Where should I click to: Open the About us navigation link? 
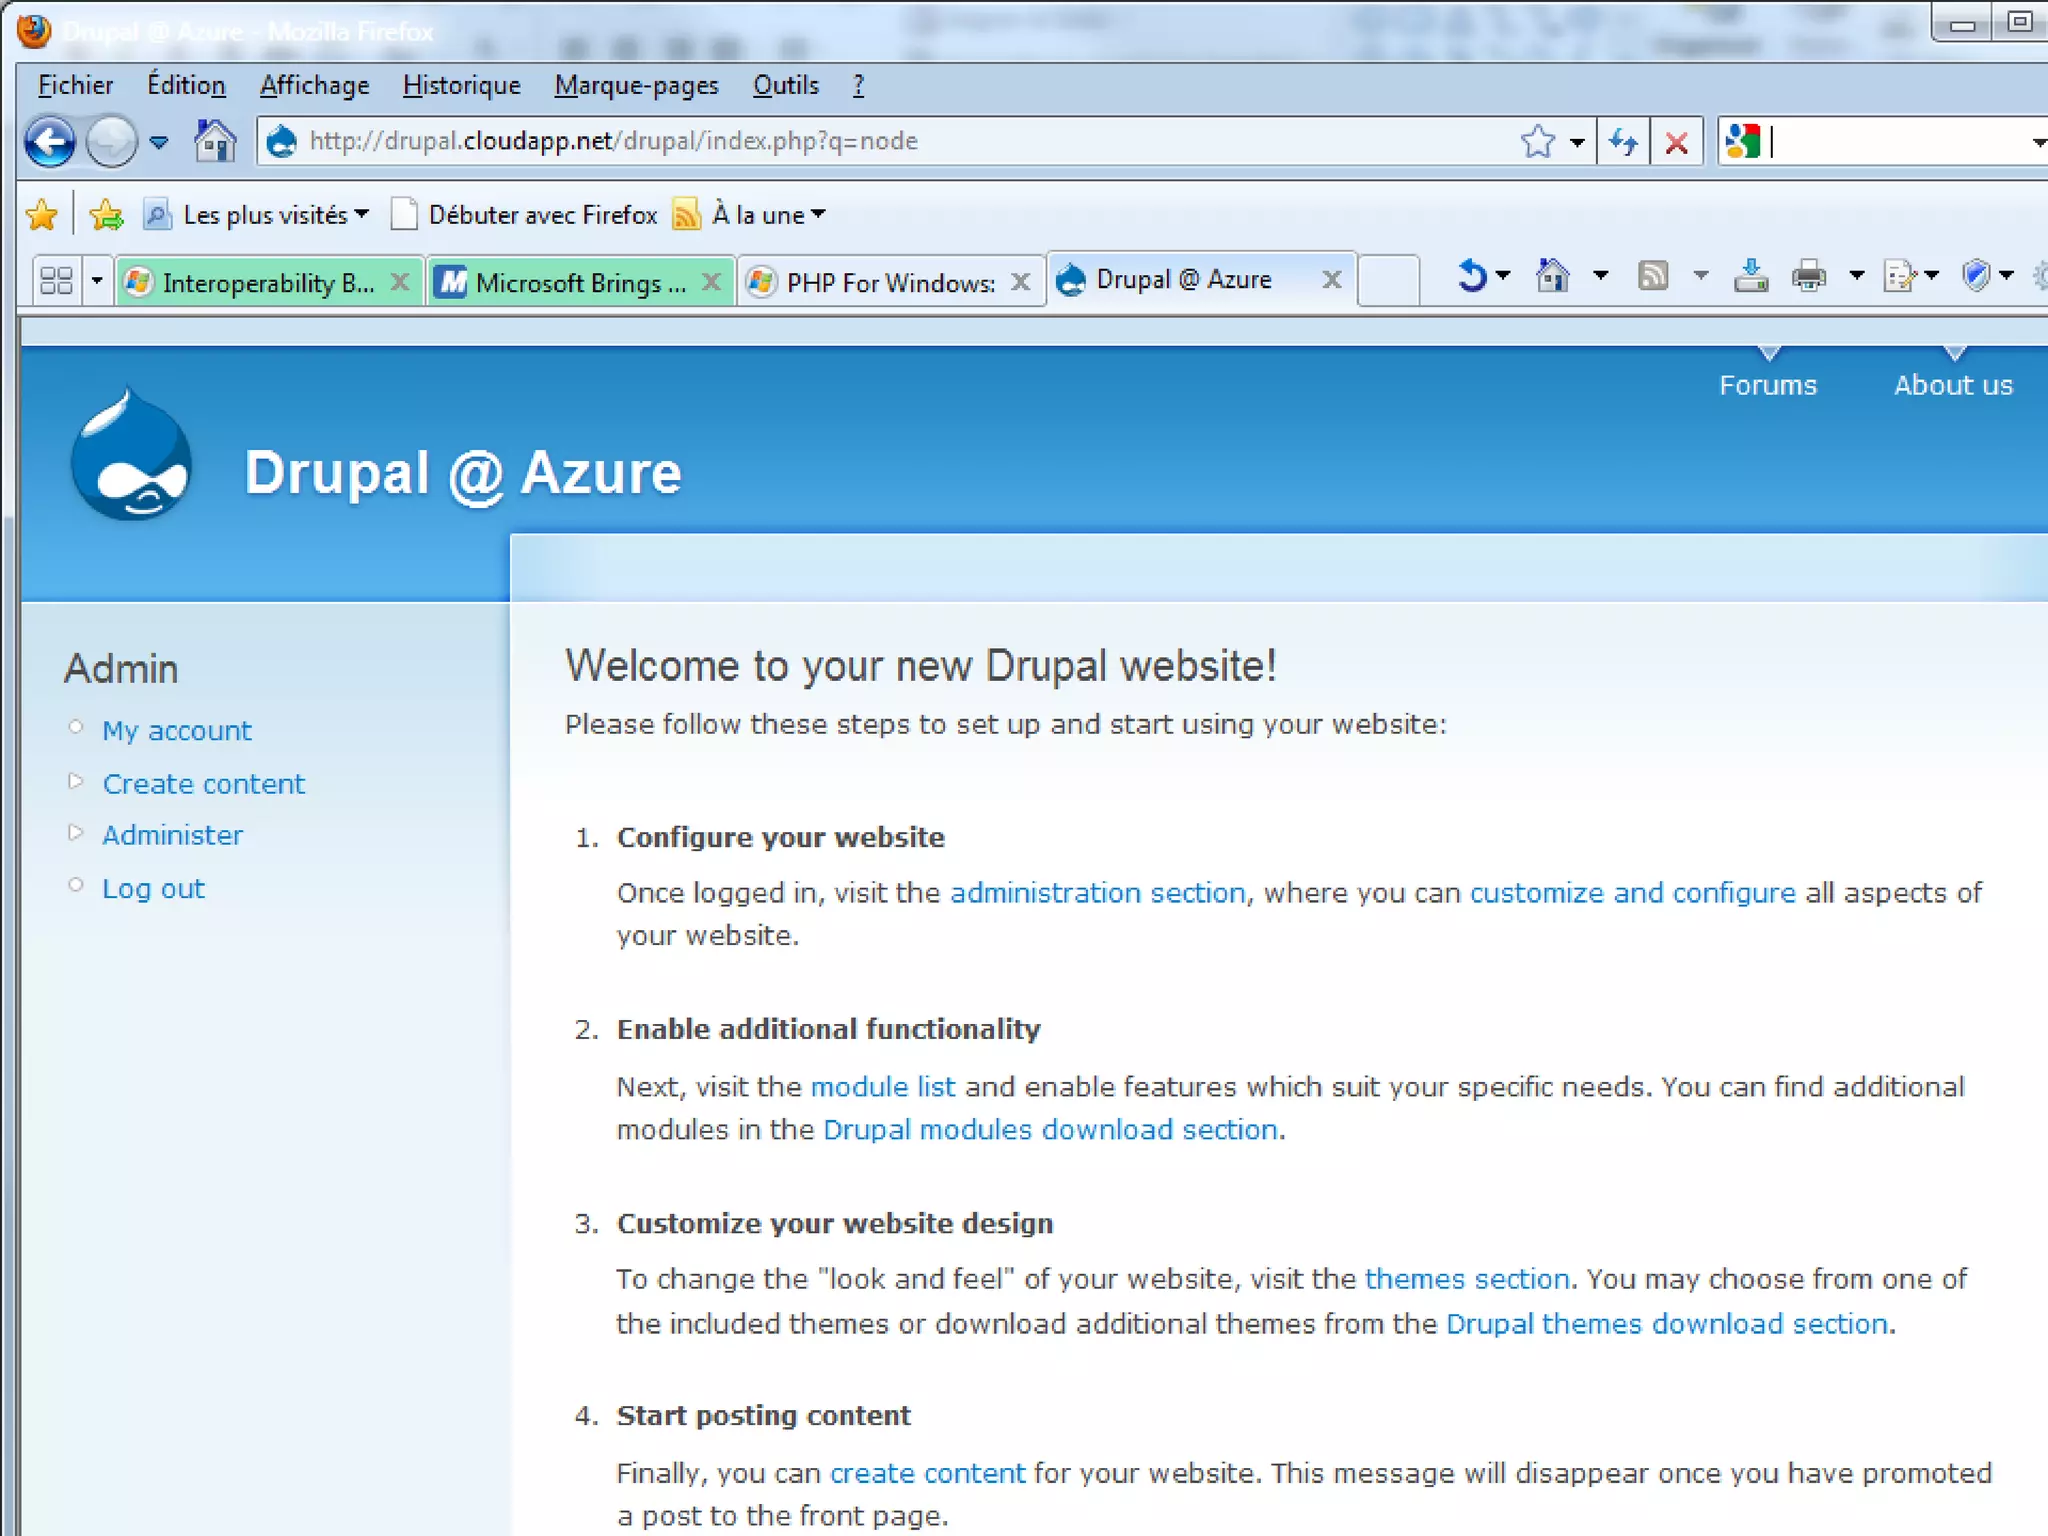click(x=1953, y=385)
